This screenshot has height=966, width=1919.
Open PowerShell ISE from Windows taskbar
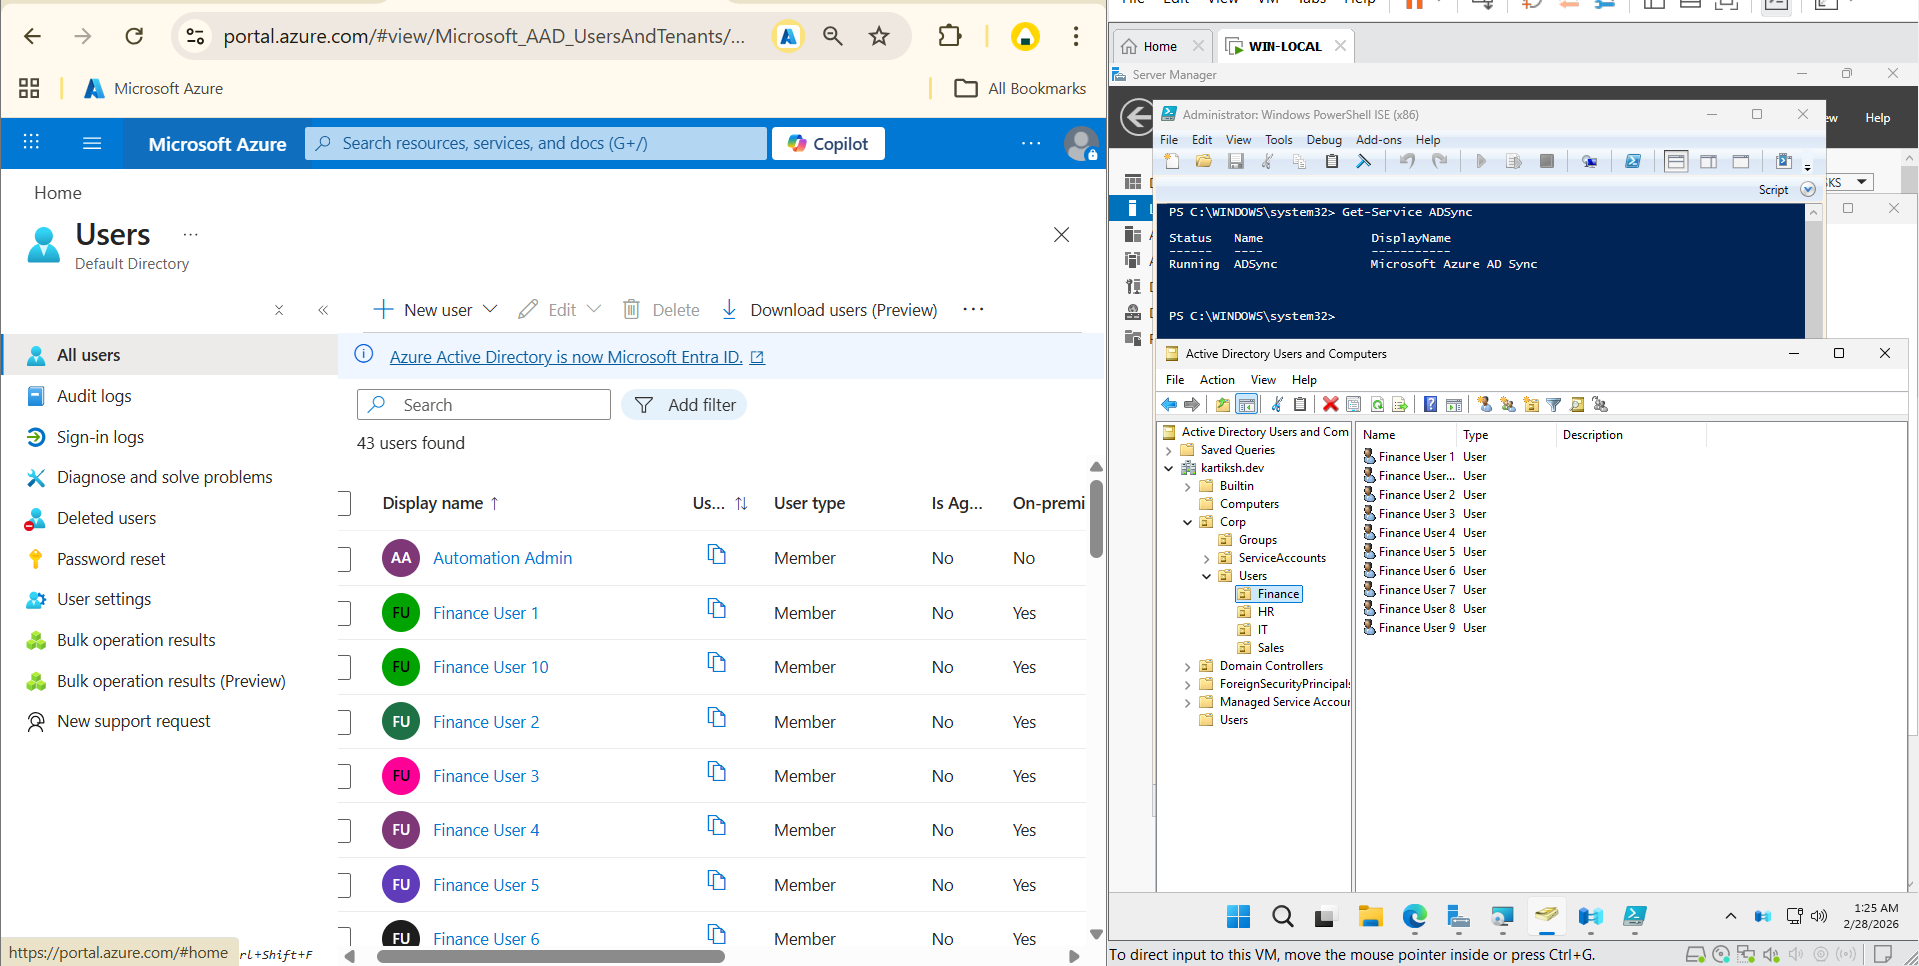click(1634, 916)
